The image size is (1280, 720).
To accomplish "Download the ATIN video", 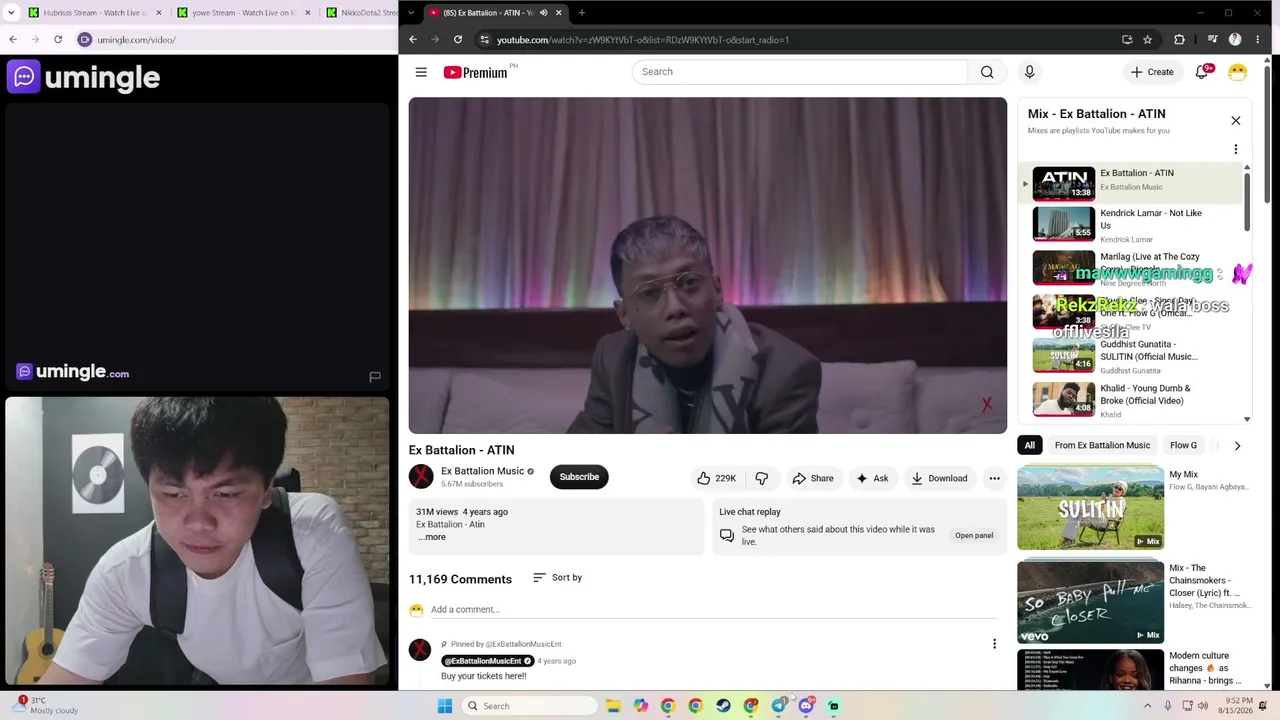I will (x=939, y=478).
